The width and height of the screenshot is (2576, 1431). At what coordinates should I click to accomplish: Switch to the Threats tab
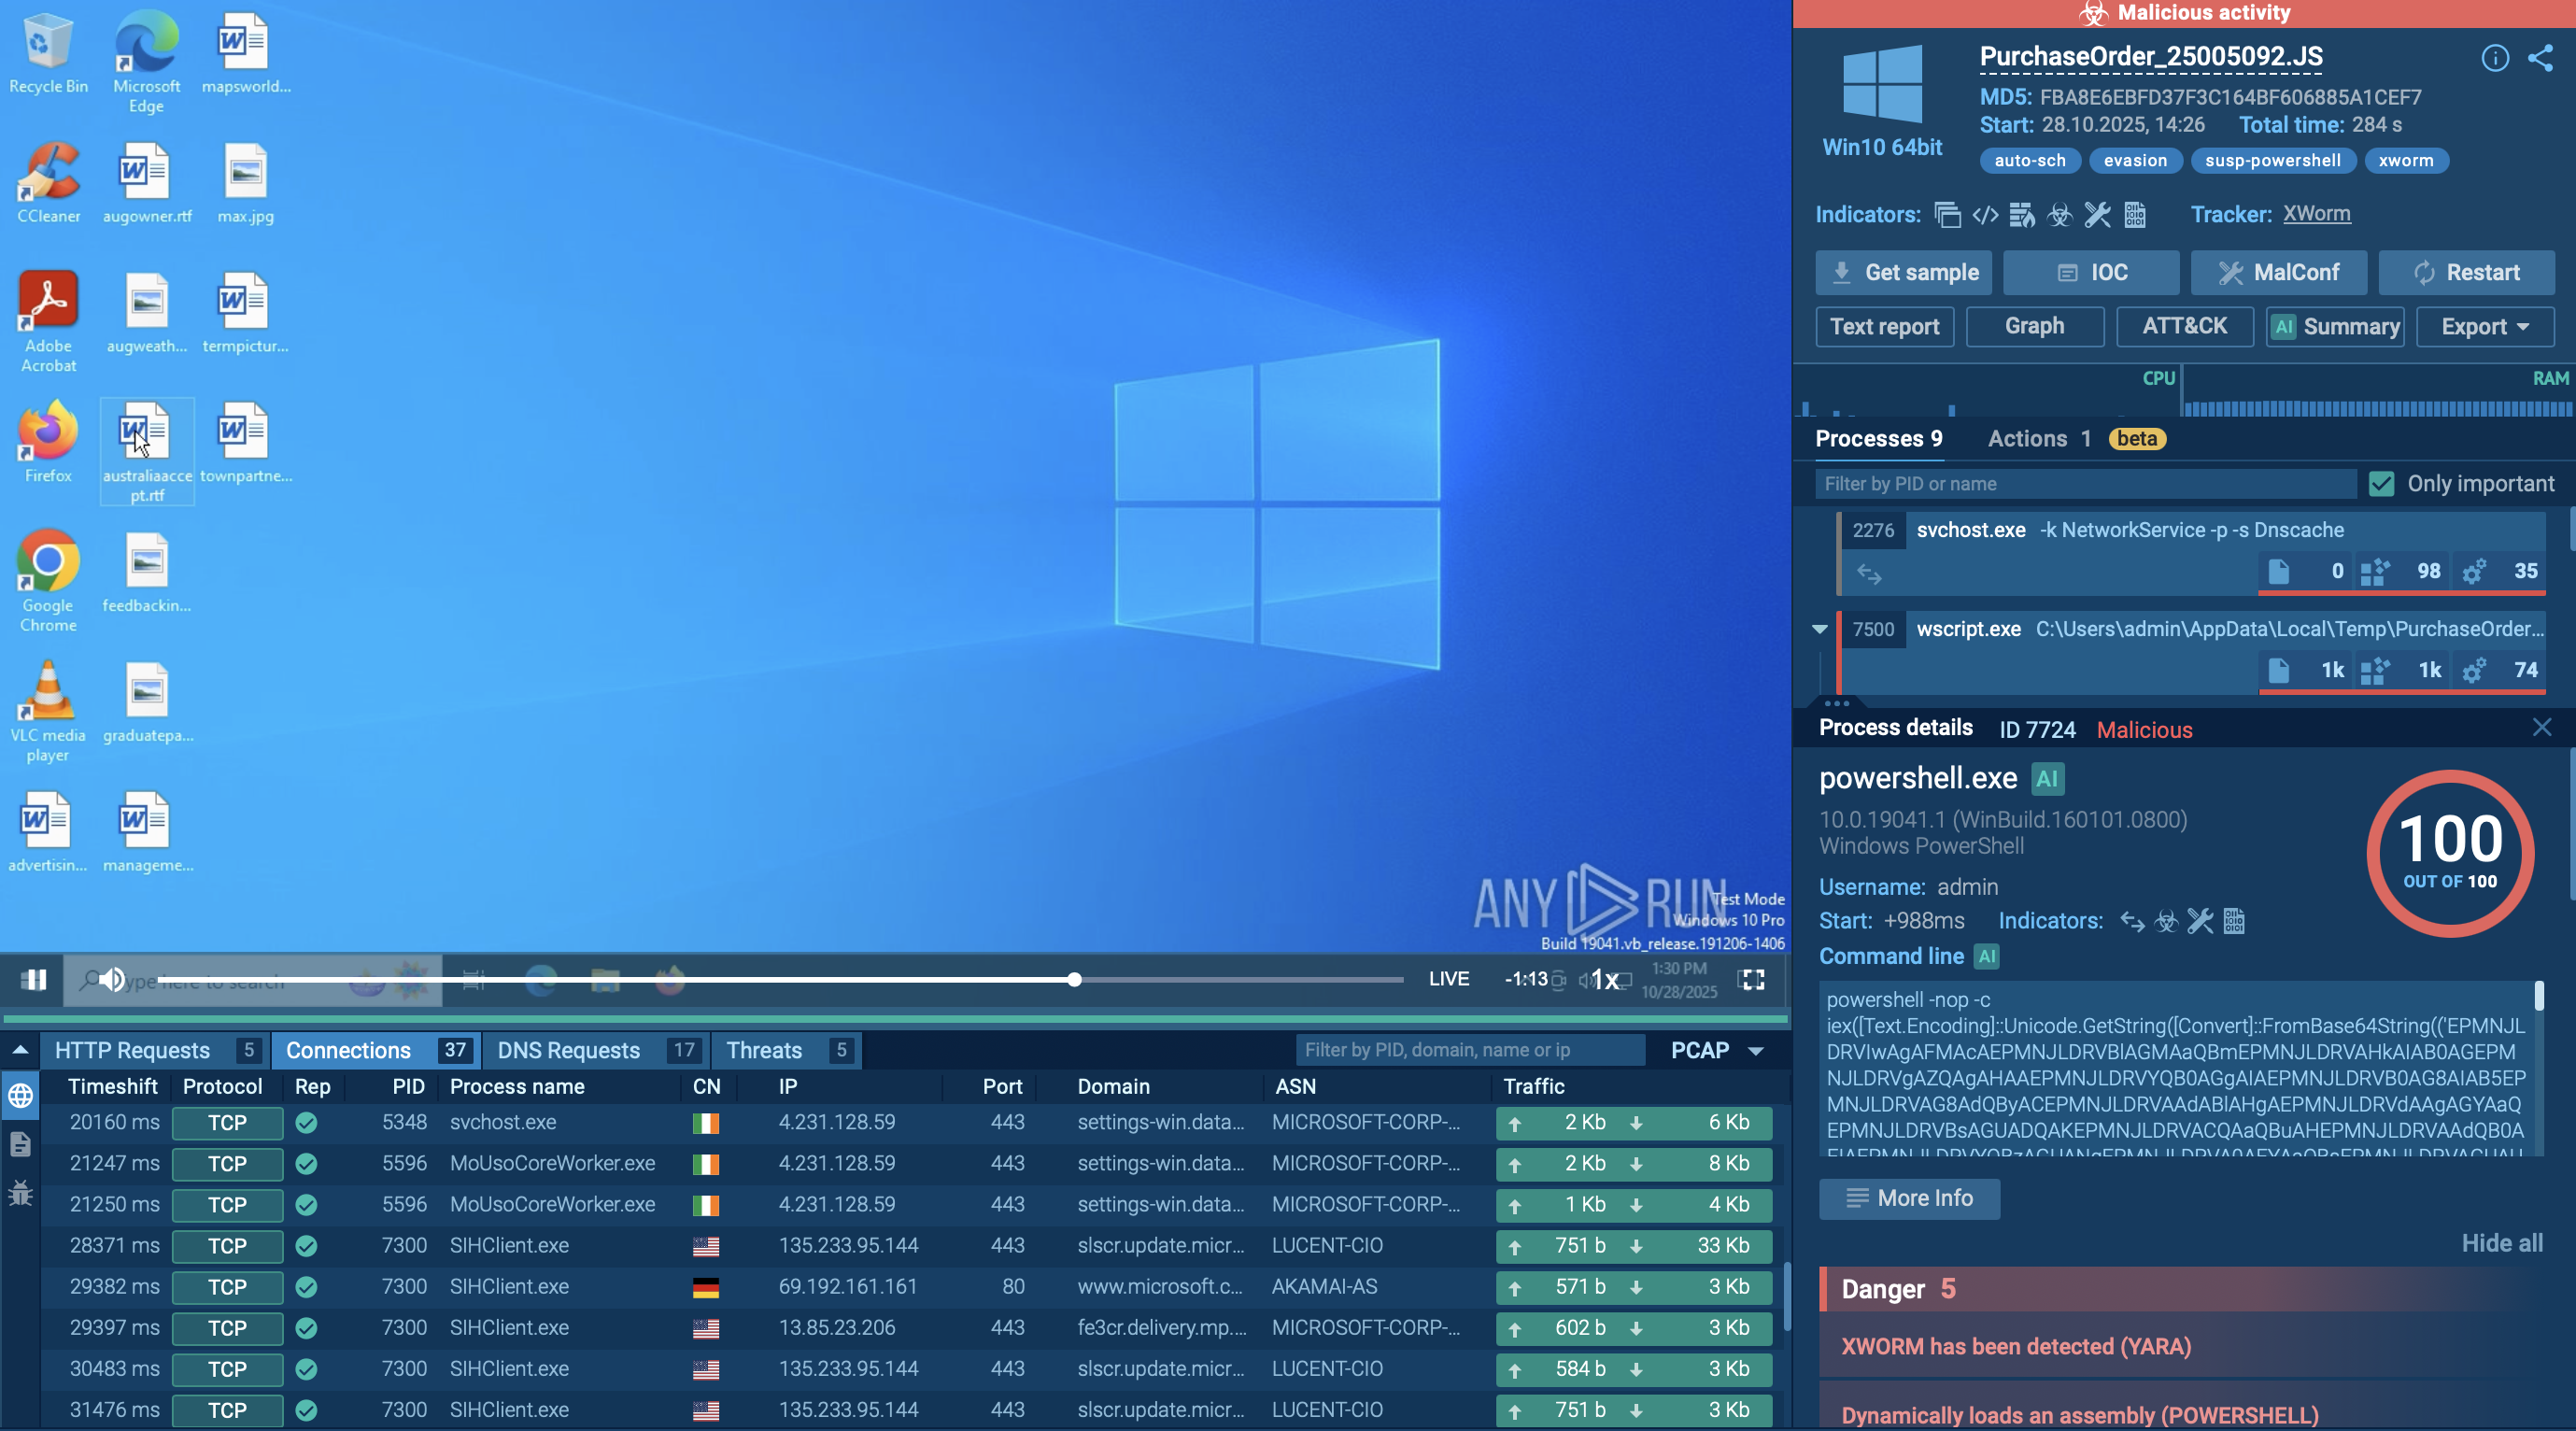click(x=764, y=1050)
